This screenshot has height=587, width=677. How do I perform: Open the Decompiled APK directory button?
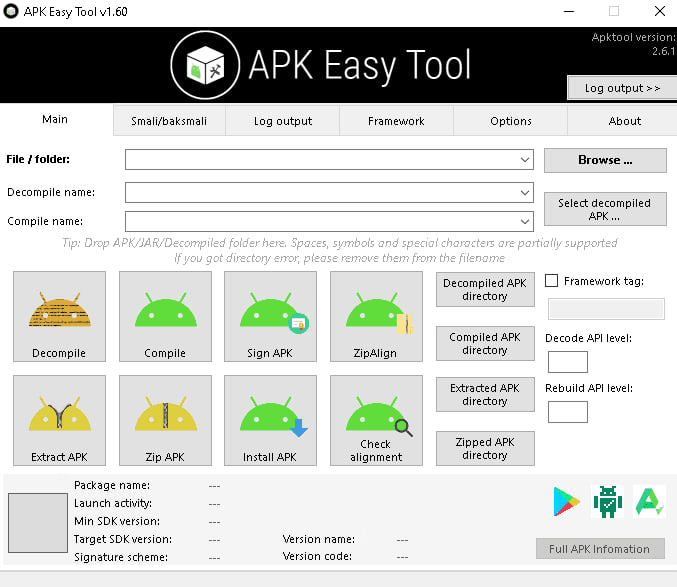485,290
